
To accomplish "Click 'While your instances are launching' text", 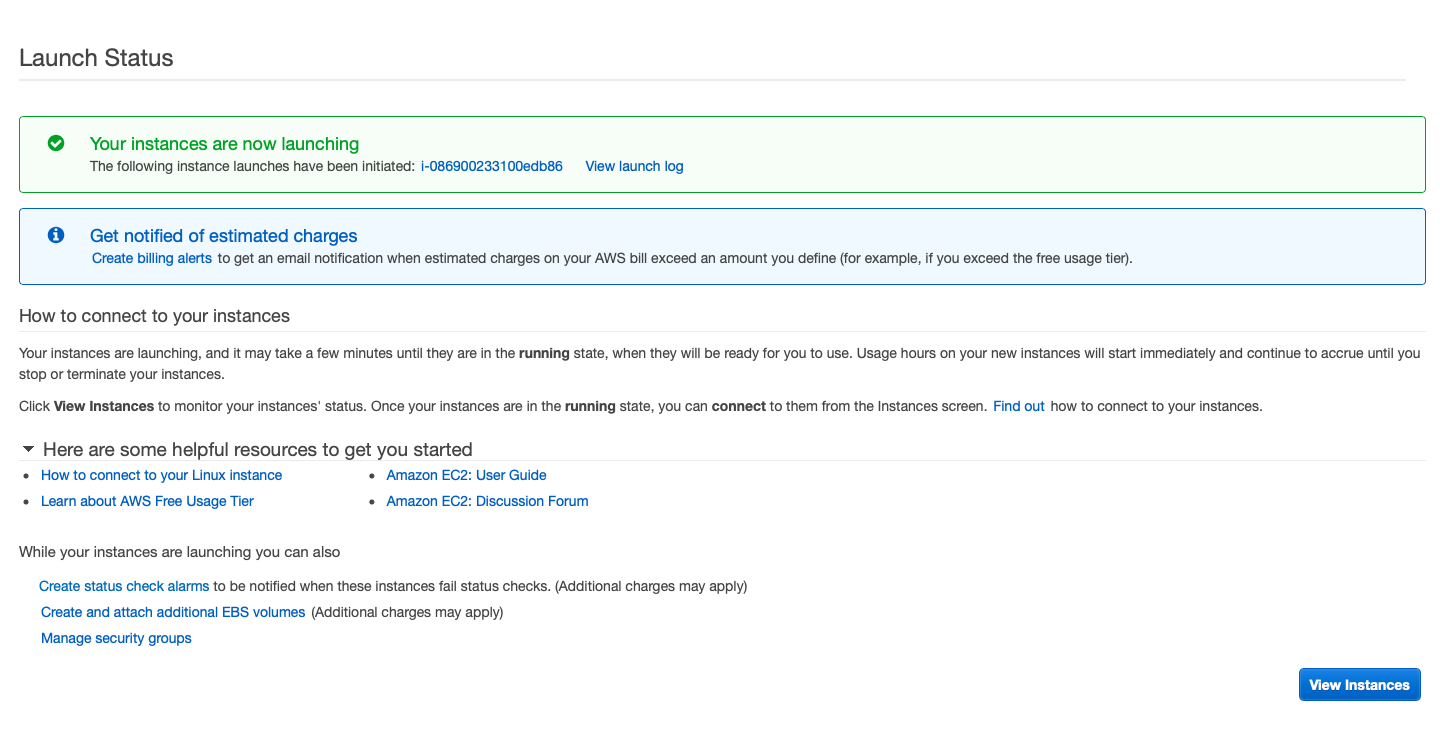I will [179, 552].
